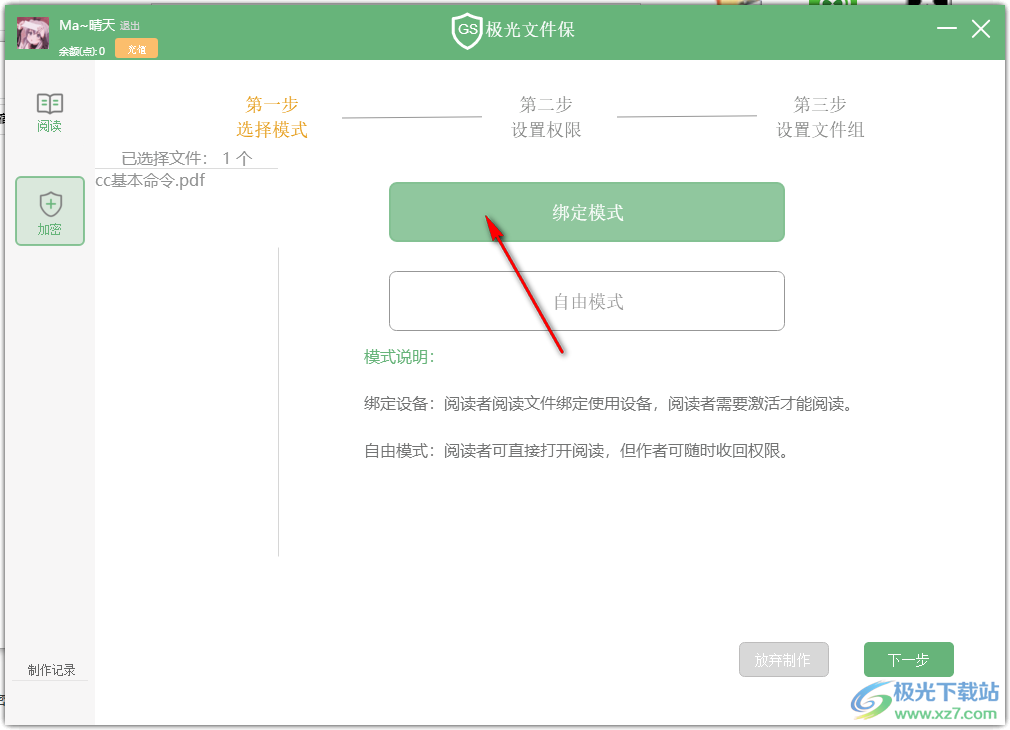Select the 绑定模式 mode option
Screen dimensions: 1010x730
tap(587, 212)
